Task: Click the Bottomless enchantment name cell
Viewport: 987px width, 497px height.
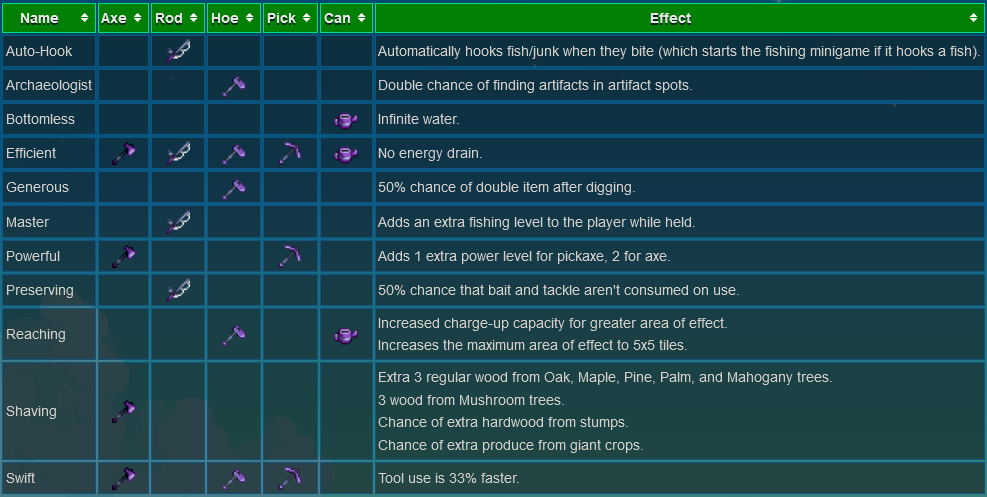Action: pyautogui.click(x=48, y=120)
